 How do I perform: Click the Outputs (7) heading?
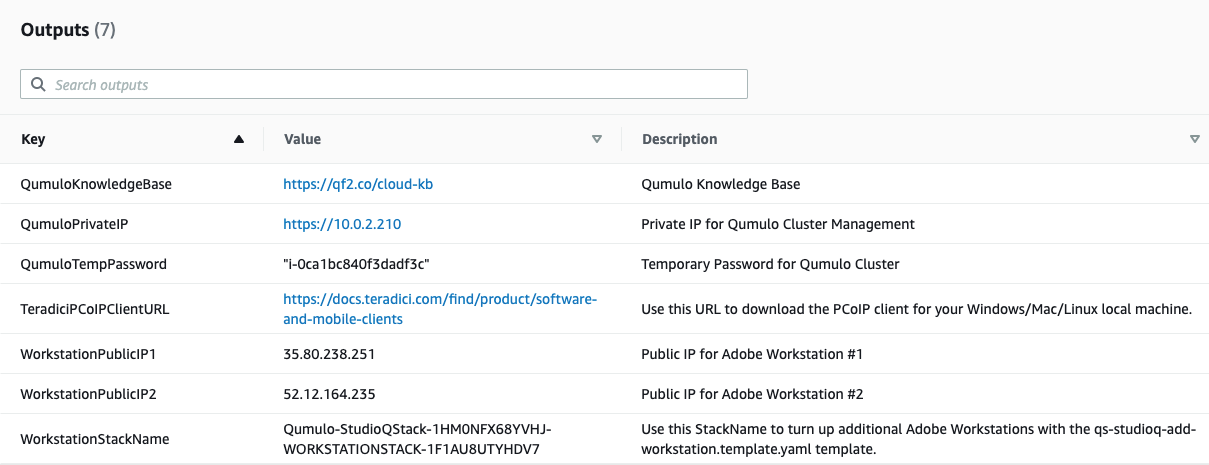pos(68,30)
